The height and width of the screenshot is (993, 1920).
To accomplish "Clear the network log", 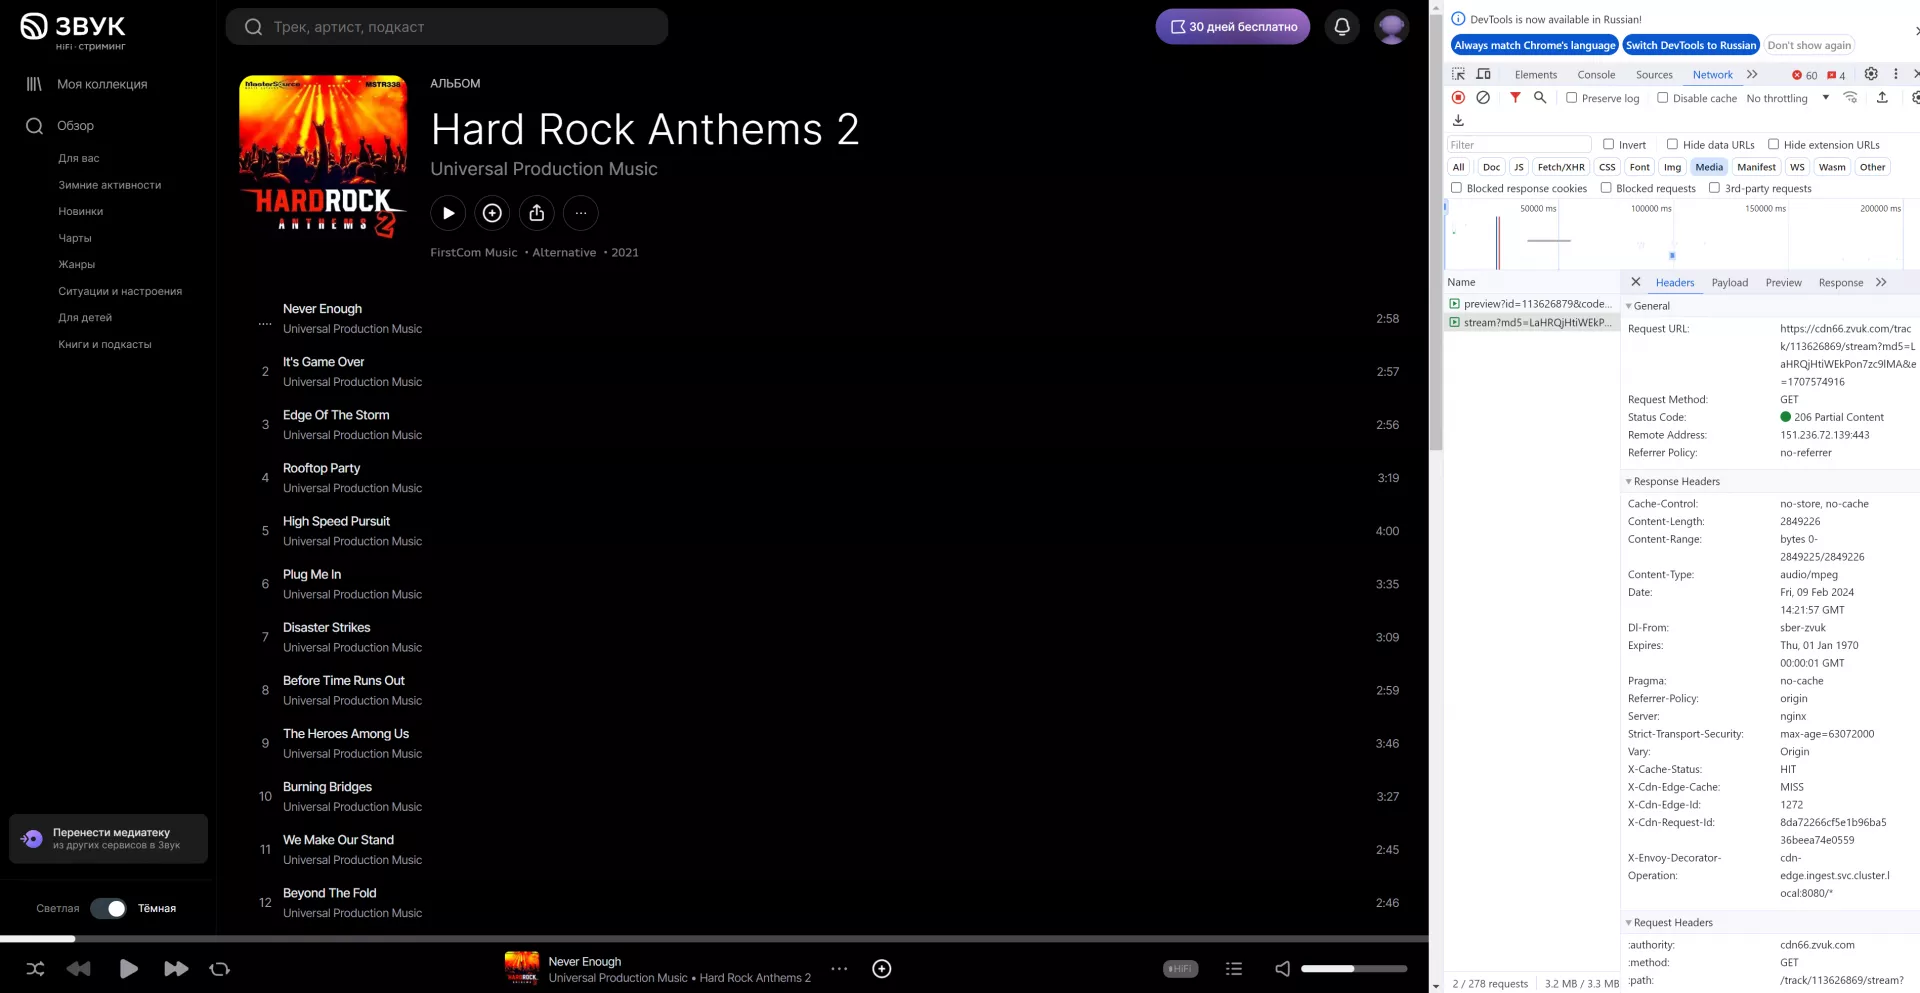I will [x=1483, y=98].
